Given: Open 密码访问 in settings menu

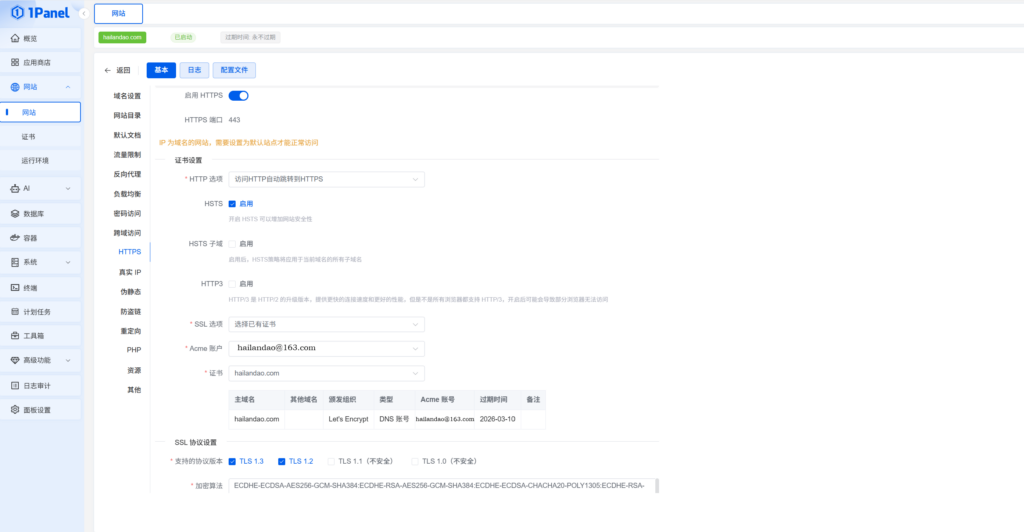Looking at the screenshot, I should (x=127, y=213).
